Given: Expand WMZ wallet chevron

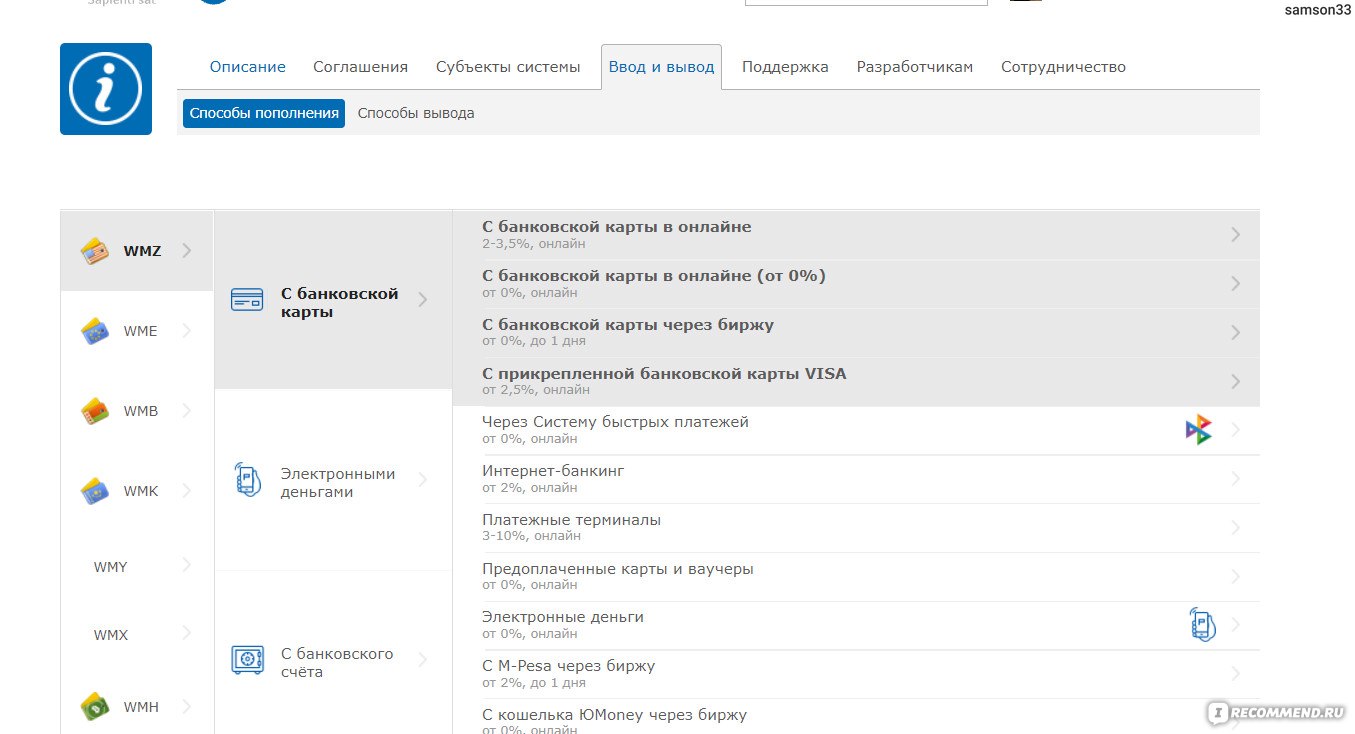Looking at the screenshot, I should coord(187,250).
